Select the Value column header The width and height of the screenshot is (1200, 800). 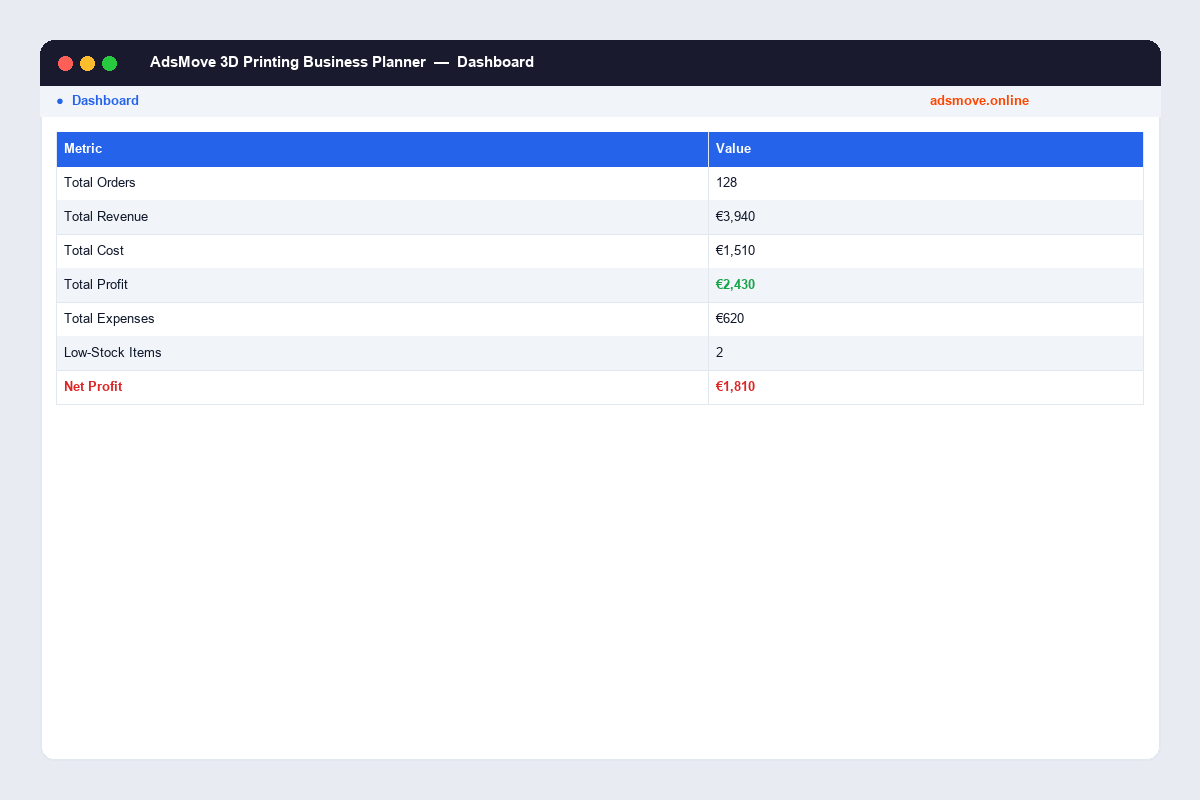[926, 149]
